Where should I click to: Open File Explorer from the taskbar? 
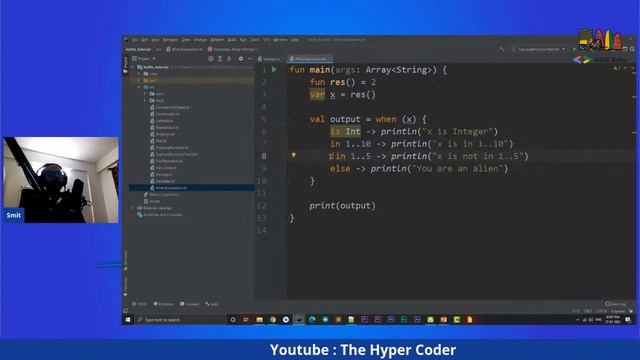259,320
